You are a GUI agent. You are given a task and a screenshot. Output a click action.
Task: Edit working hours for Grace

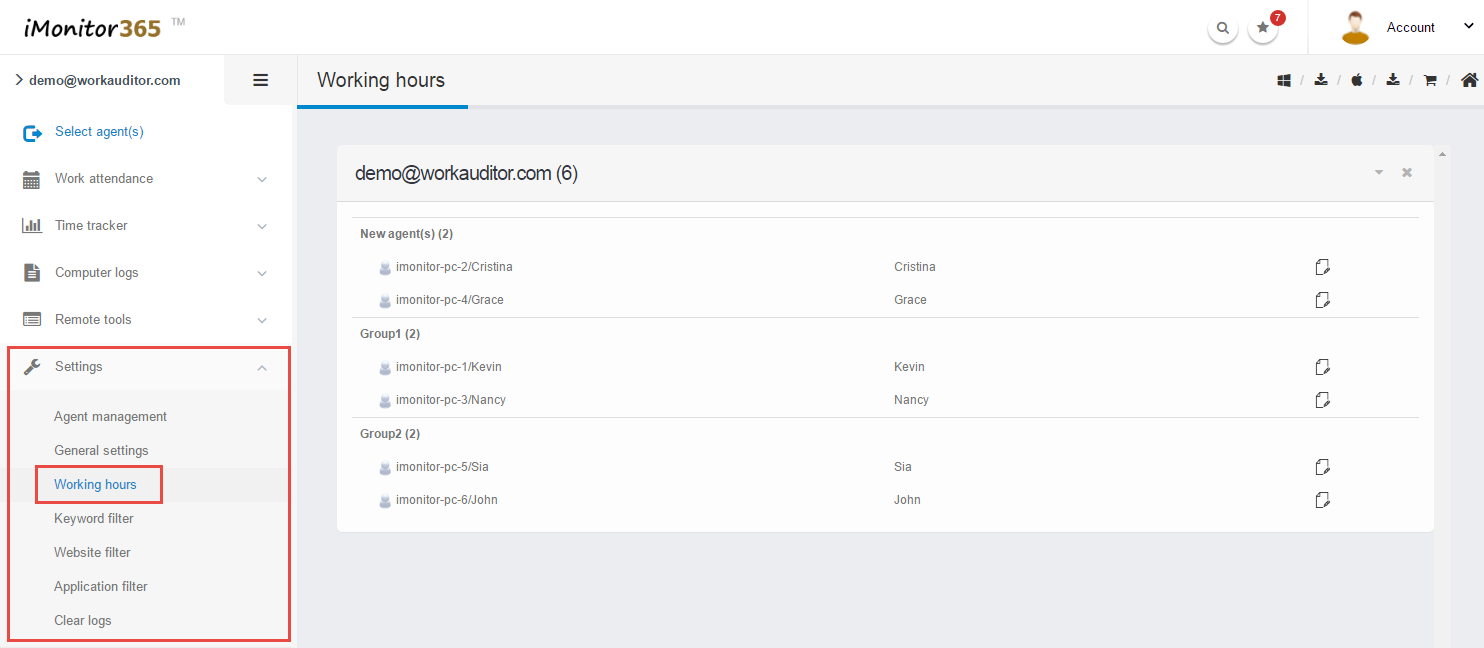[1322, 300]
